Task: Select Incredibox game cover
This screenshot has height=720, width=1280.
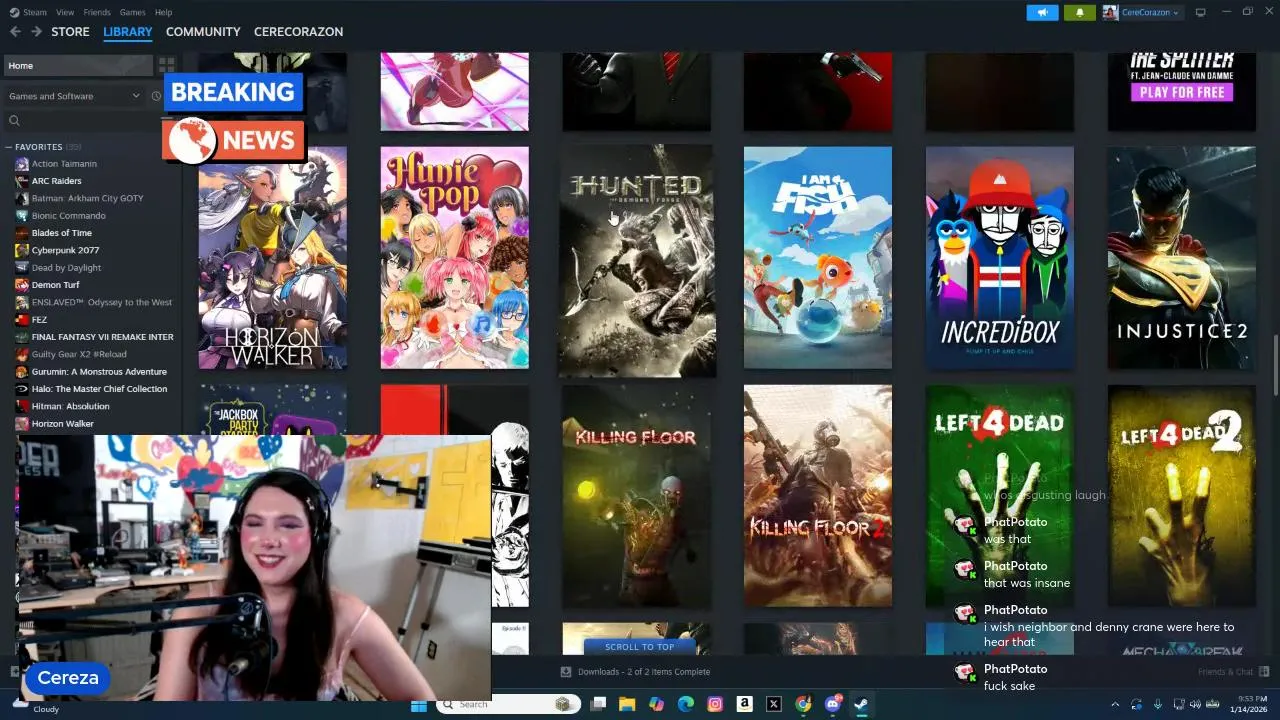Action: pyautogui.click(x=999, y=258)
